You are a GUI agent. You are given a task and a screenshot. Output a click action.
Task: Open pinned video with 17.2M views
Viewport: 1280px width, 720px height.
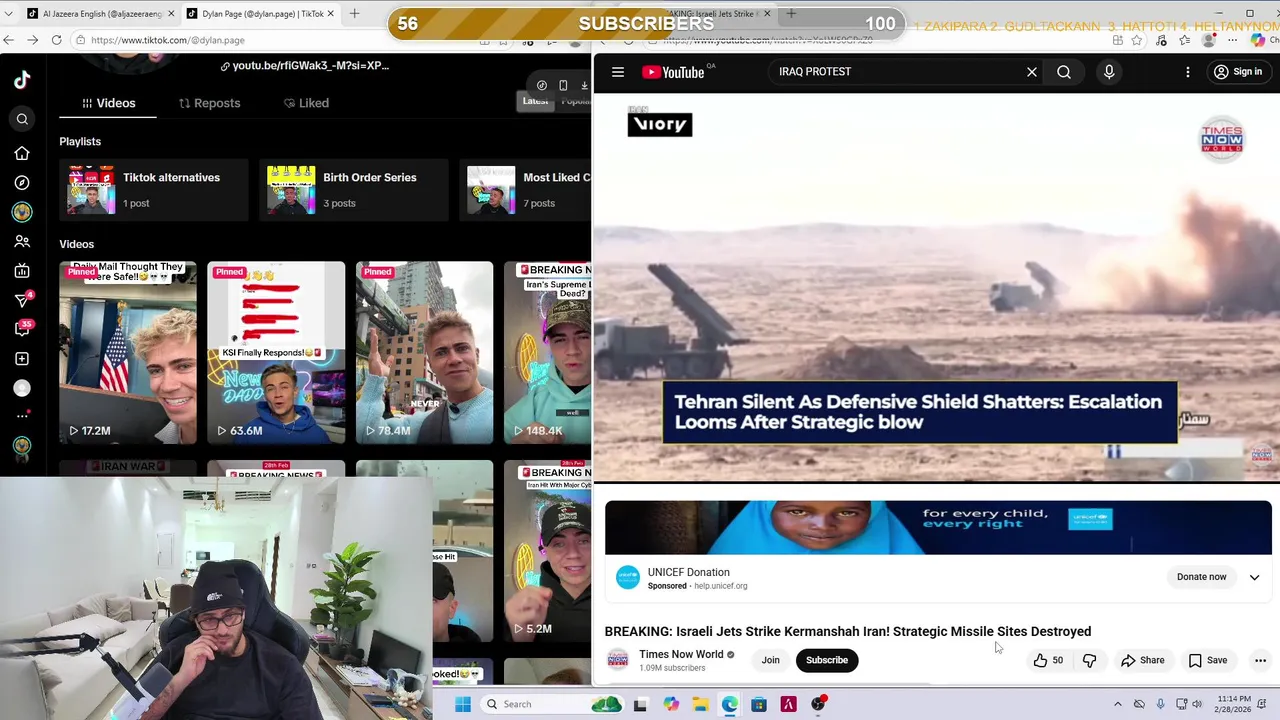click(128, 353)
